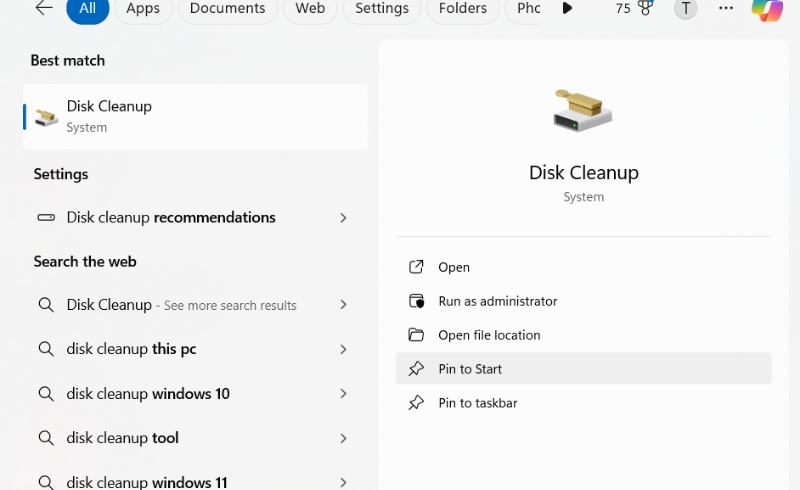Screen dimensions: 800x490
Task: Click search icon beside disk cleanup windows 11
Action: click(x=46, y=482)
